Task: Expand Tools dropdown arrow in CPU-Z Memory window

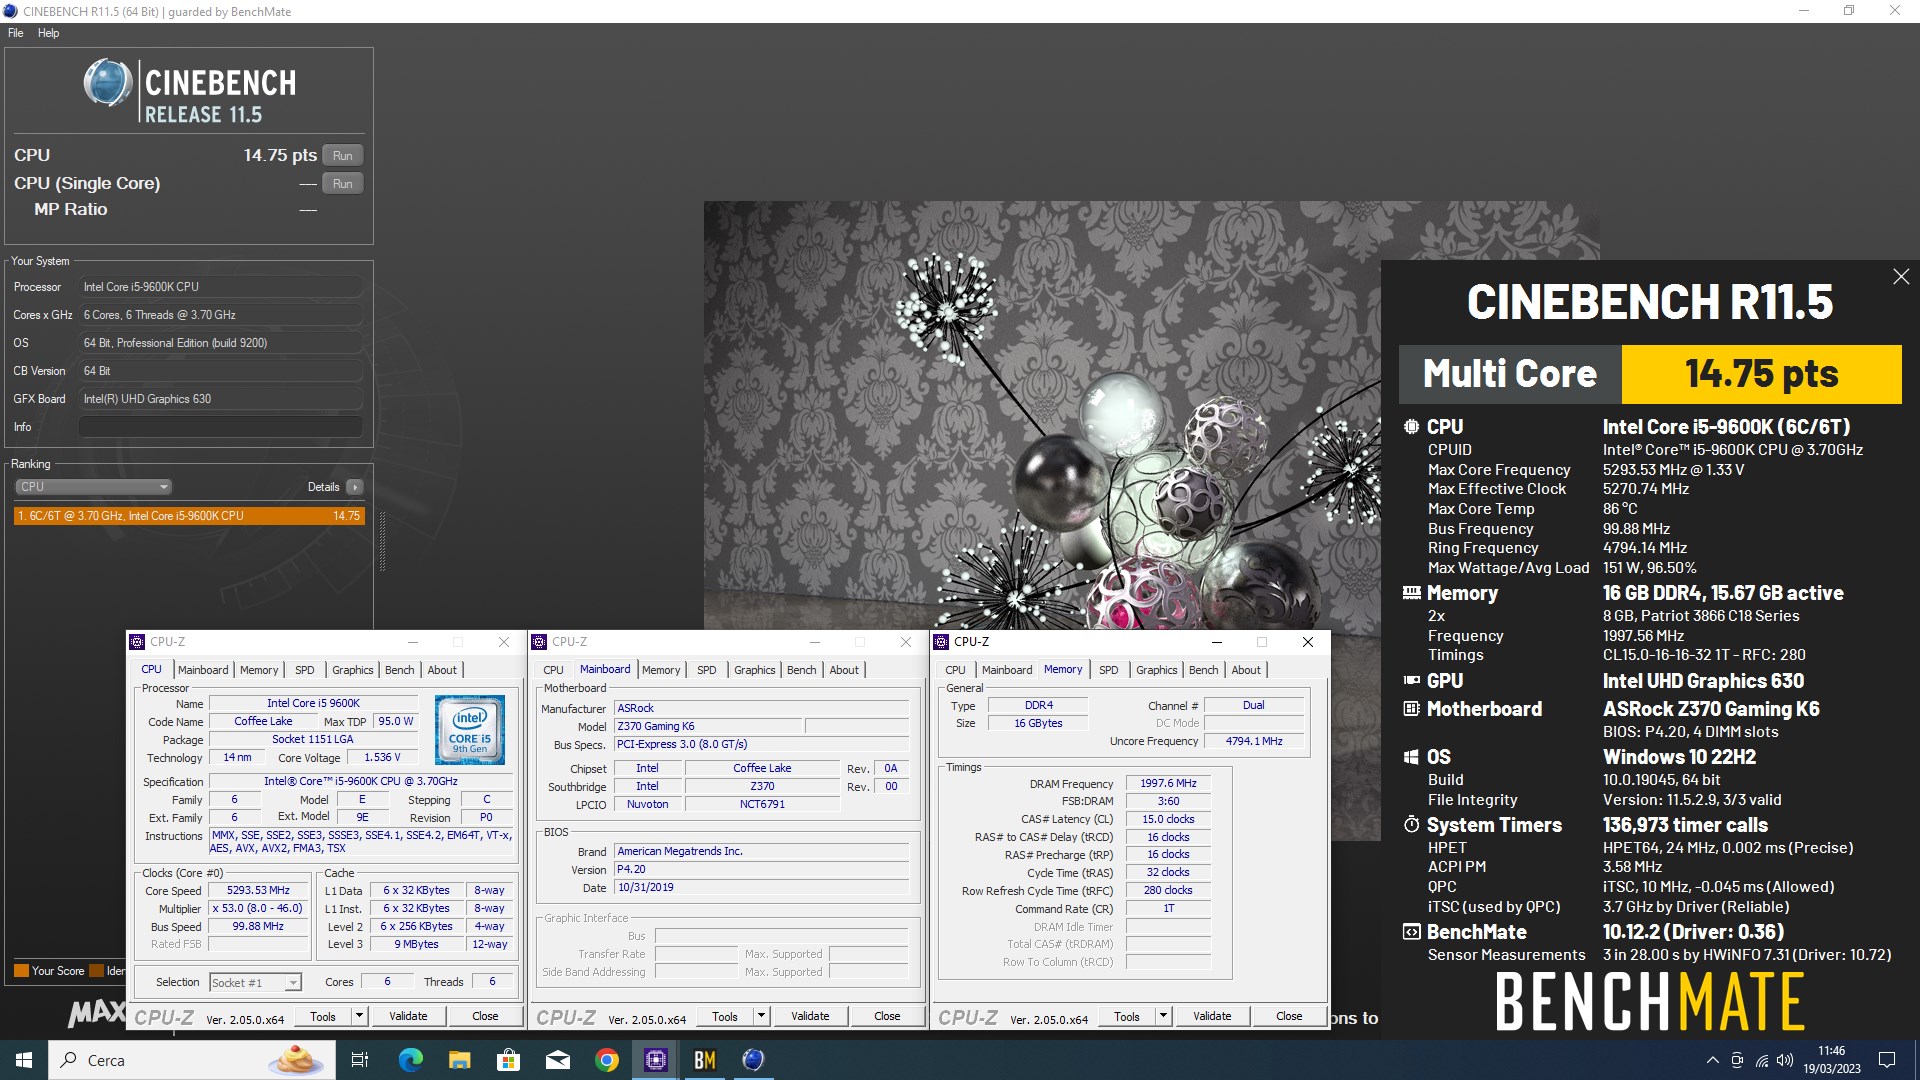Action: pyautogui.click(x=1163, y=1016)
